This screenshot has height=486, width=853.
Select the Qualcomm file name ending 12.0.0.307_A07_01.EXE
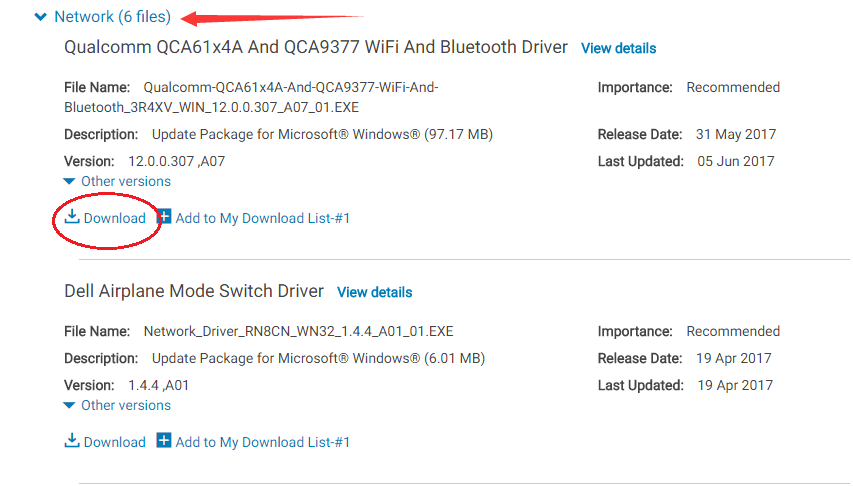click(251, 97)
